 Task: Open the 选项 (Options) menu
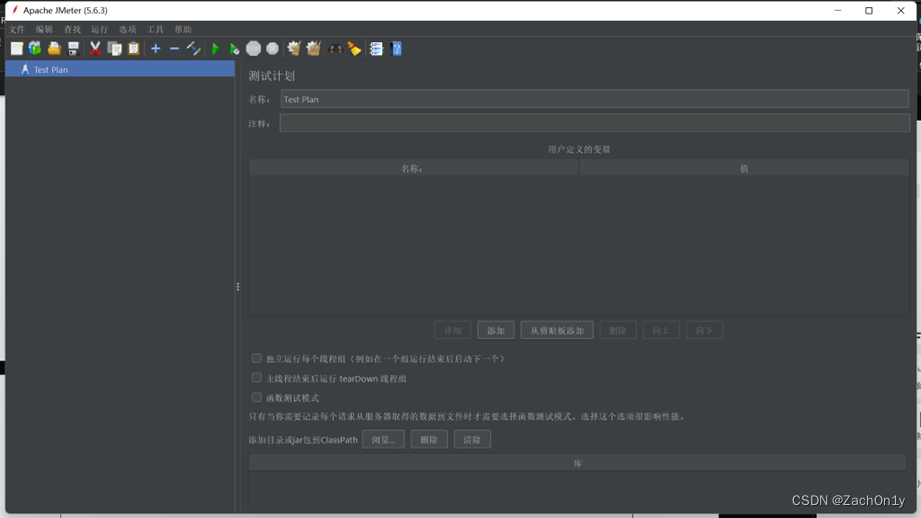coord(127,29)
